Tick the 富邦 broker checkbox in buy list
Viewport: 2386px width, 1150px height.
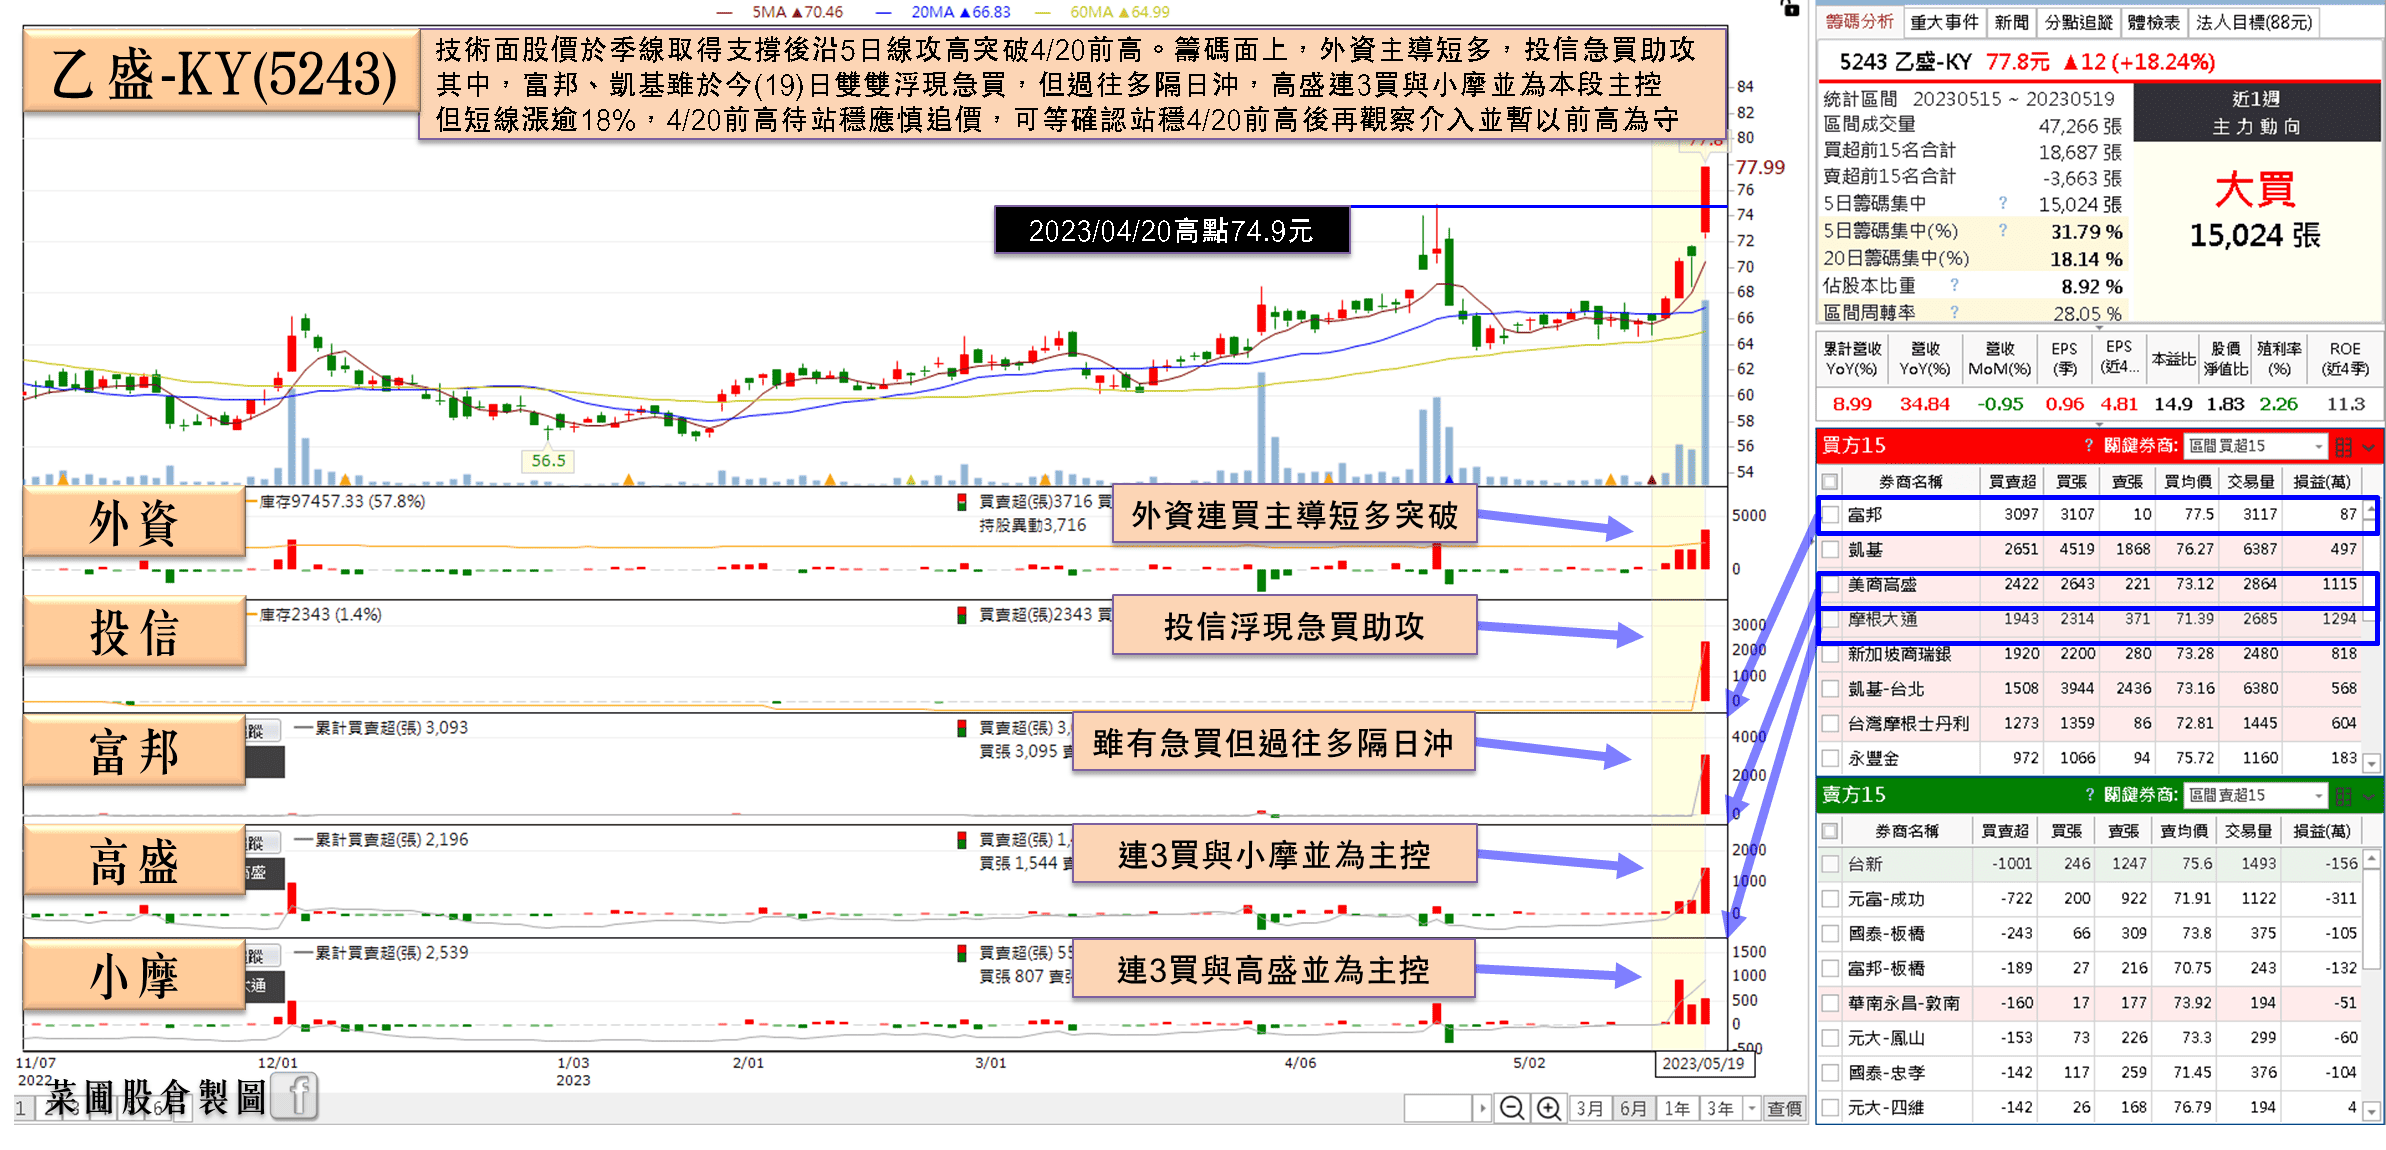click(1830, 514)
